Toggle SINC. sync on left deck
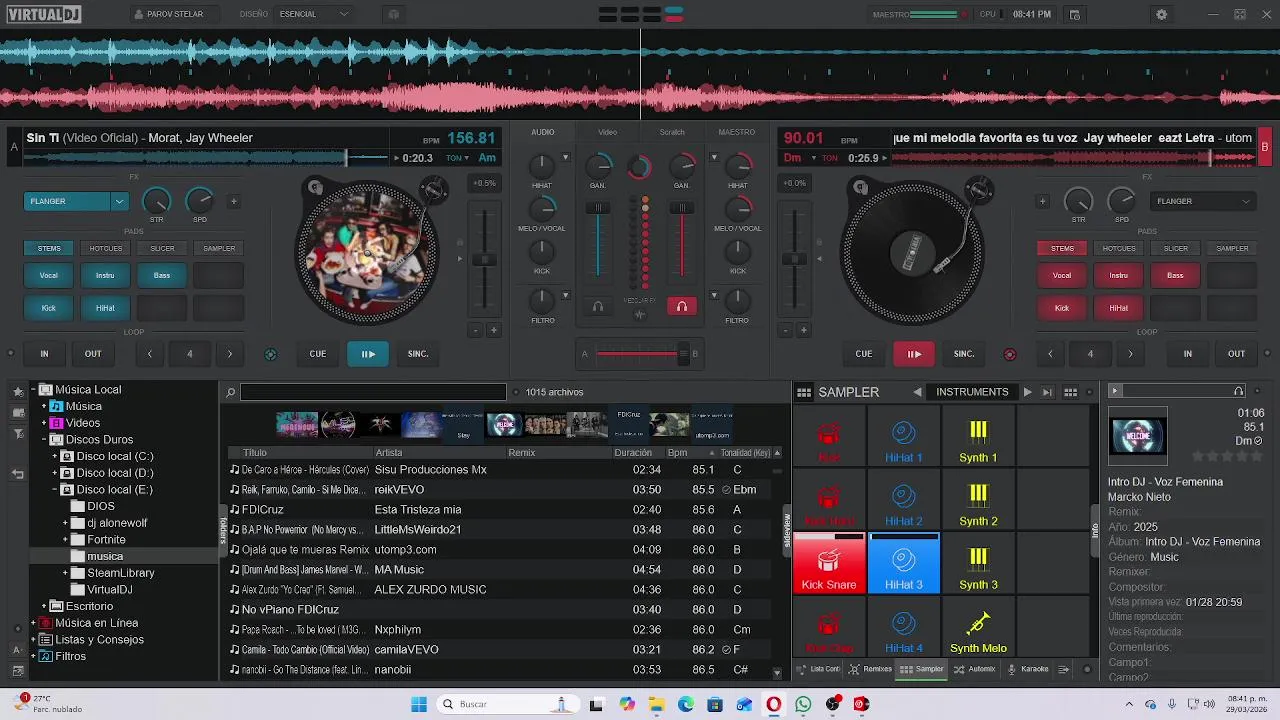Viewport: 1280px width, 720px height. coord(418,354)
